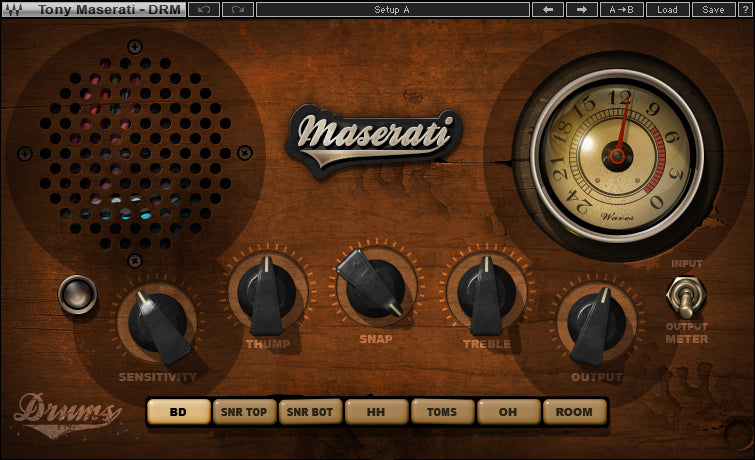Click the undo arrow in the toolbar

pos(204,10)
